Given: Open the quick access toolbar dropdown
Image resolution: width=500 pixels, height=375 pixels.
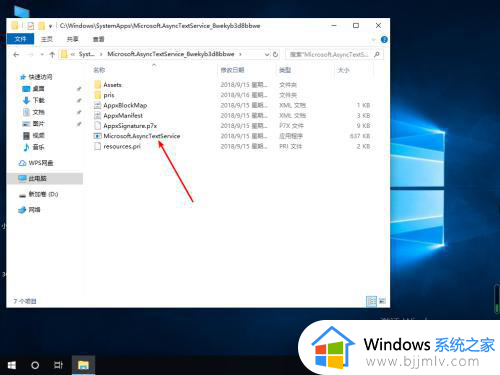Looking at the screenshot, I should pos(50,26).
